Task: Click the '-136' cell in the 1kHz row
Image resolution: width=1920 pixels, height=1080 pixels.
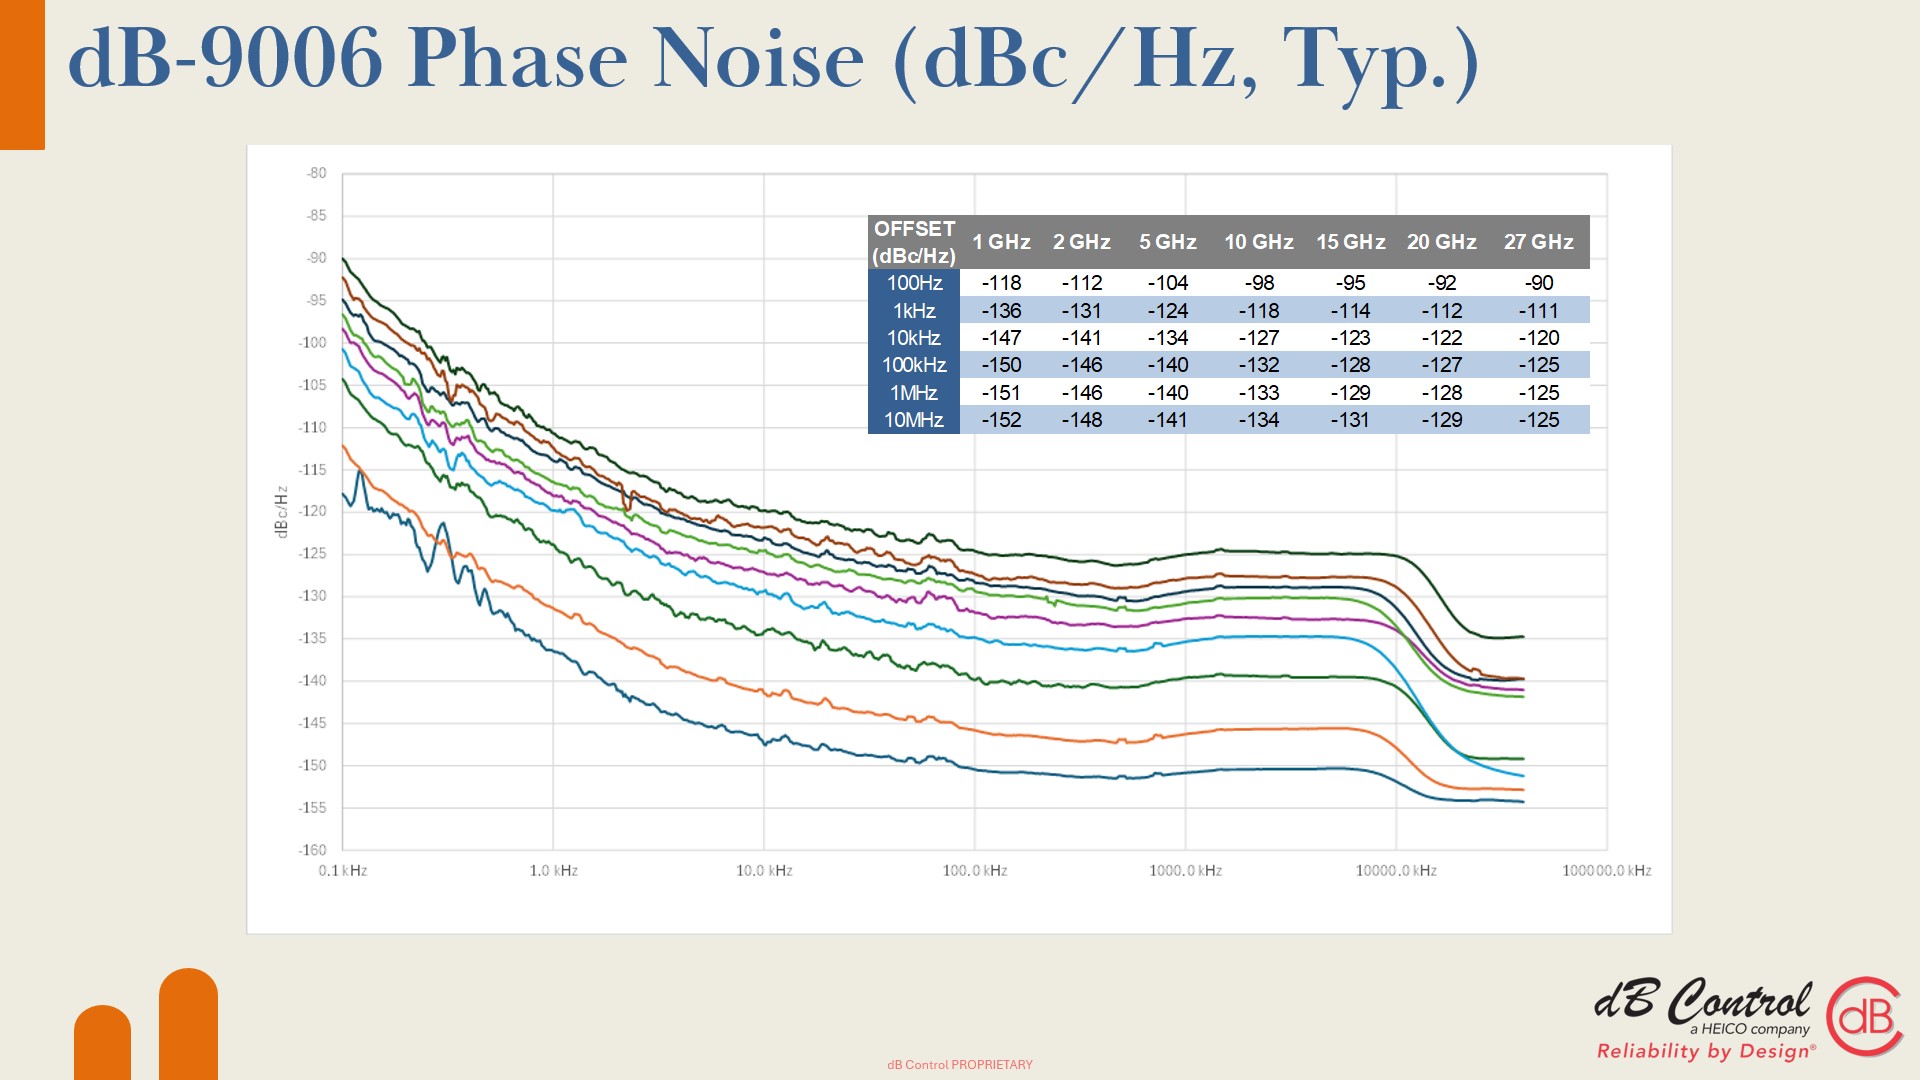Action: coord(1001,311)
